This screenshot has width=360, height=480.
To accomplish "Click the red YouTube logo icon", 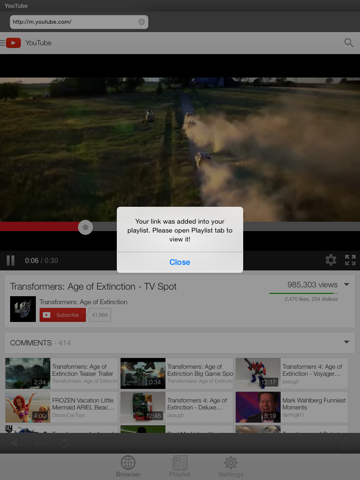I will pos(13,43).
